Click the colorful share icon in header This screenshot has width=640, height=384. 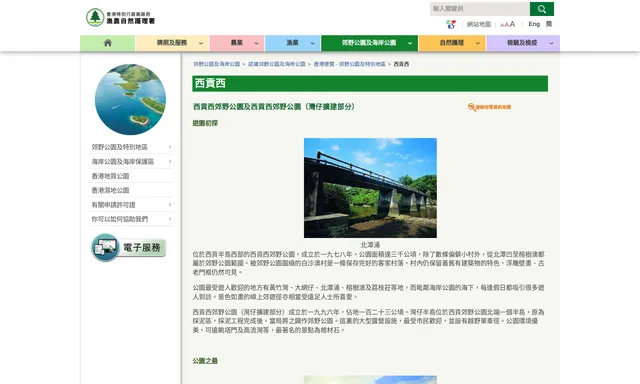point(451,24)
